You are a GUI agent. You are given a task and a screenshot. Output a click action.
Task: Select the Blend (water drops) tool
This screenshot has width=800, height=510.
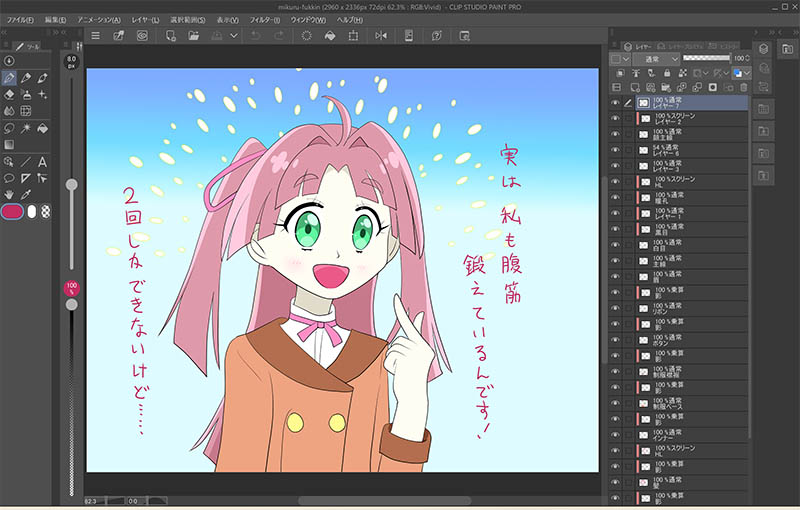9,111
